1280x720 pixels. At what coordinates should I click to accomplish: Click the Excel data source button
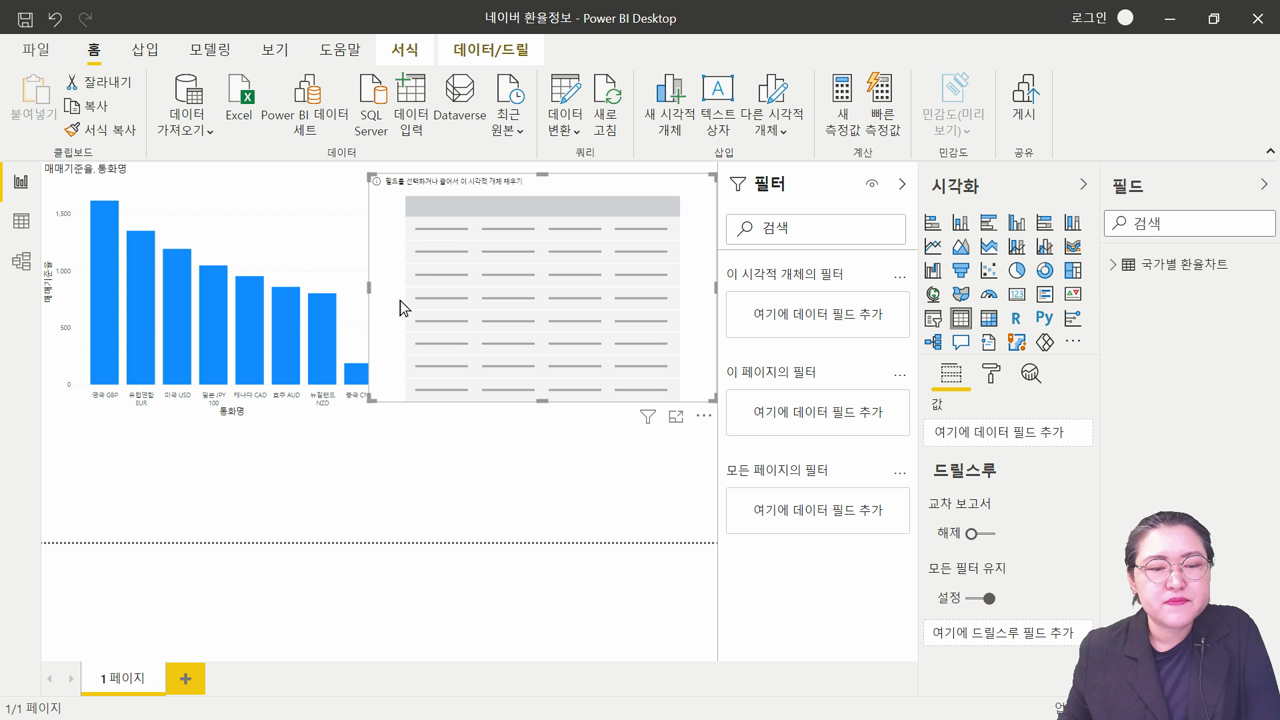pos(239,98)
